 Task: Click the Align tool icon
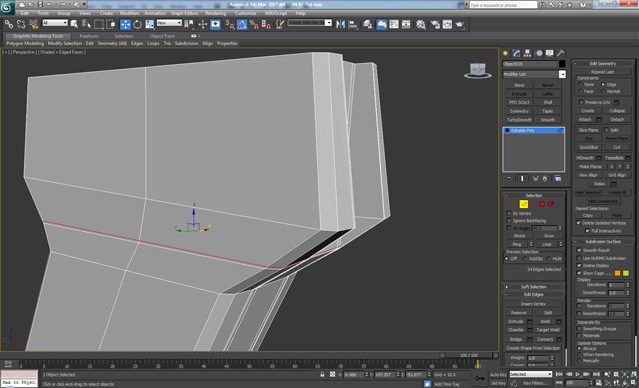click(353, 24)
